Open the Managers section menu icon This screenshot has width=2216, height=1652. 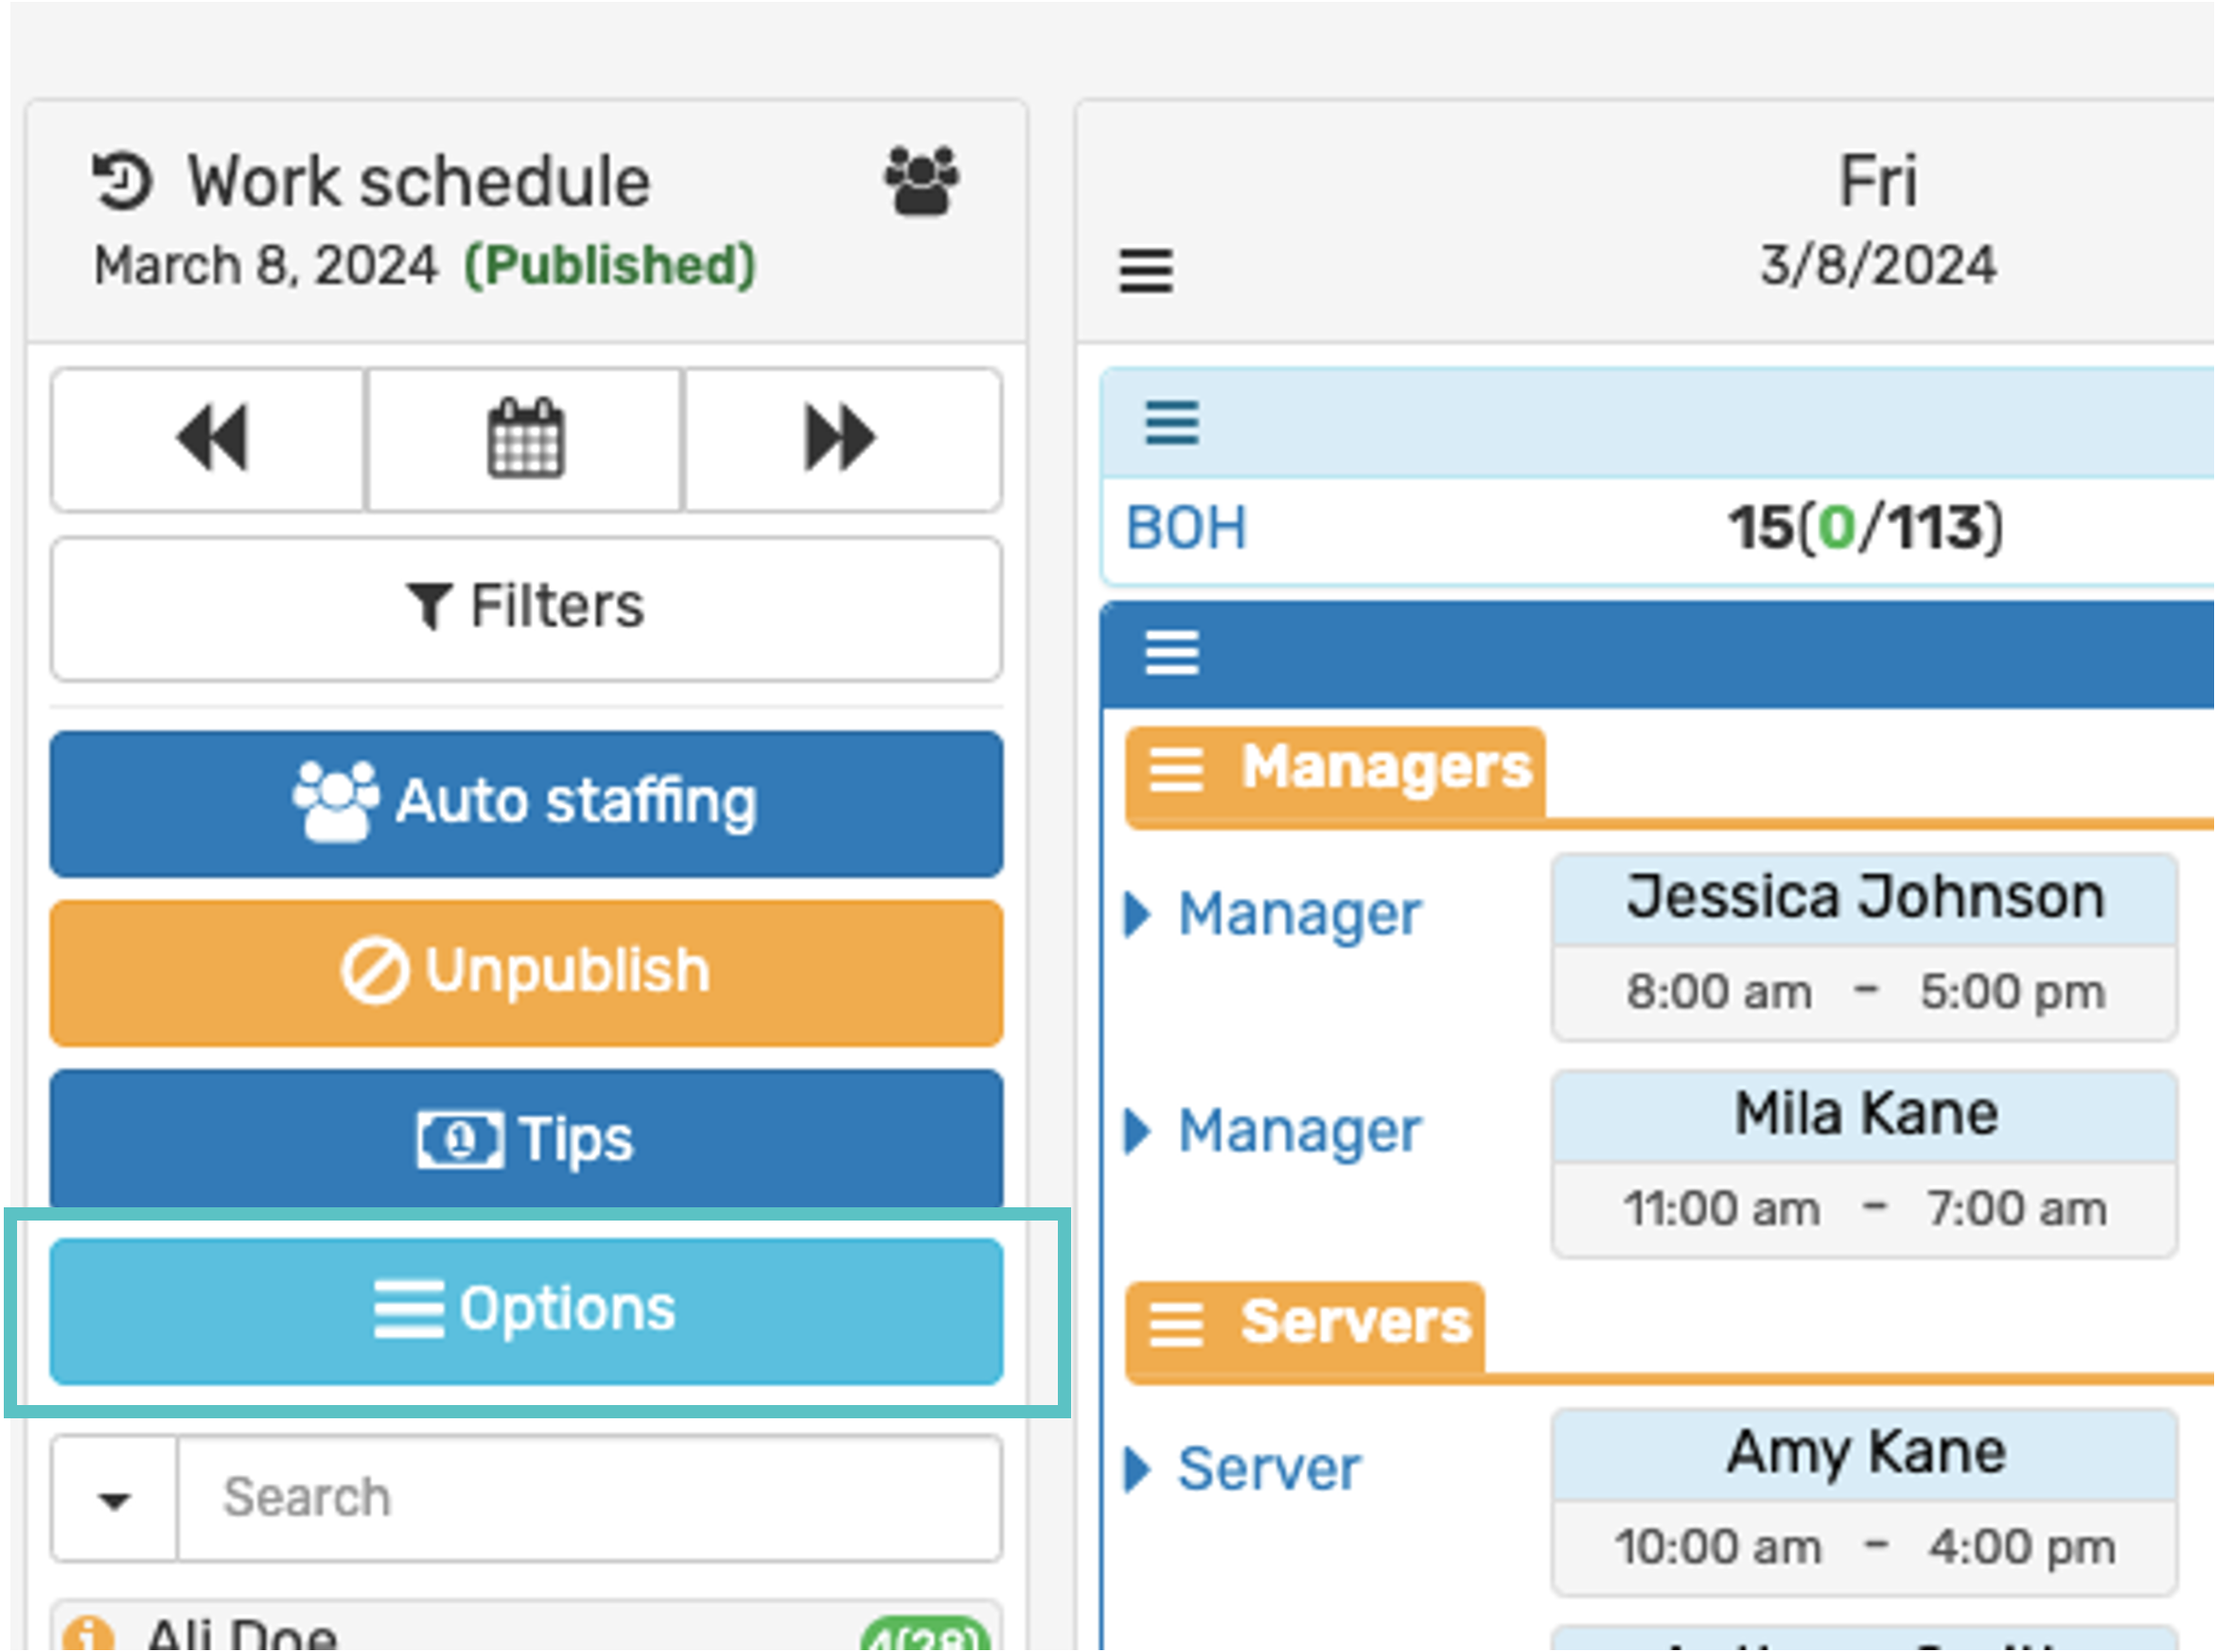click(x=1176, y=770)
